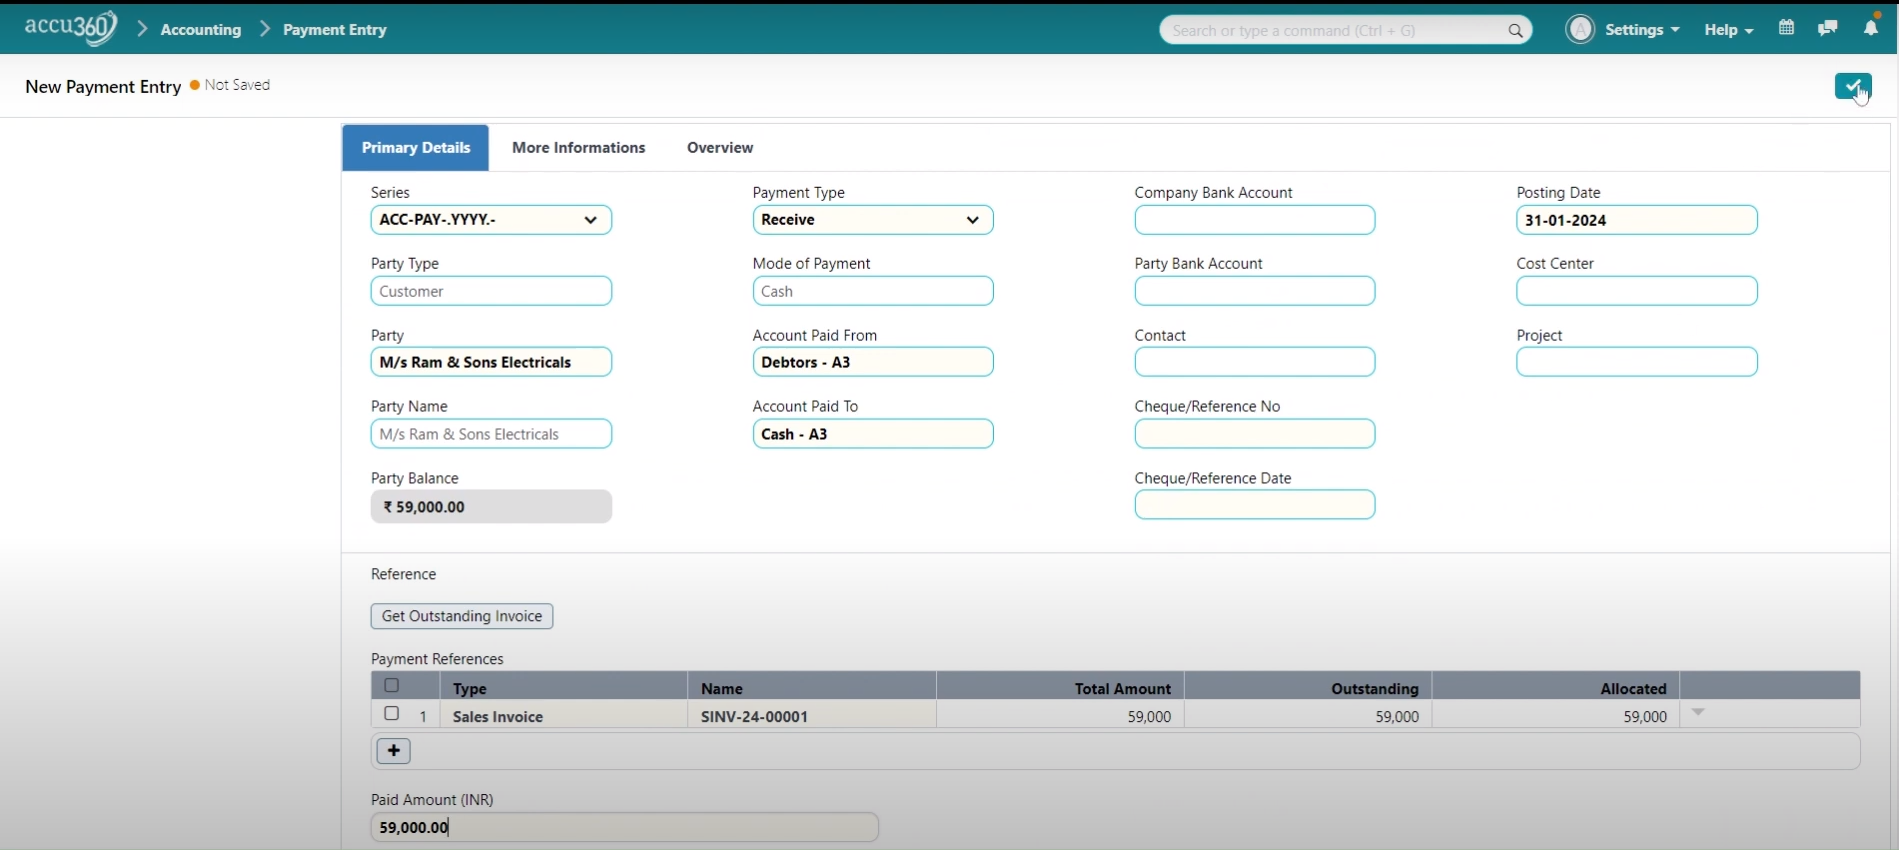
Task: Click the Cost Center field
Action: pos(1637,291)
